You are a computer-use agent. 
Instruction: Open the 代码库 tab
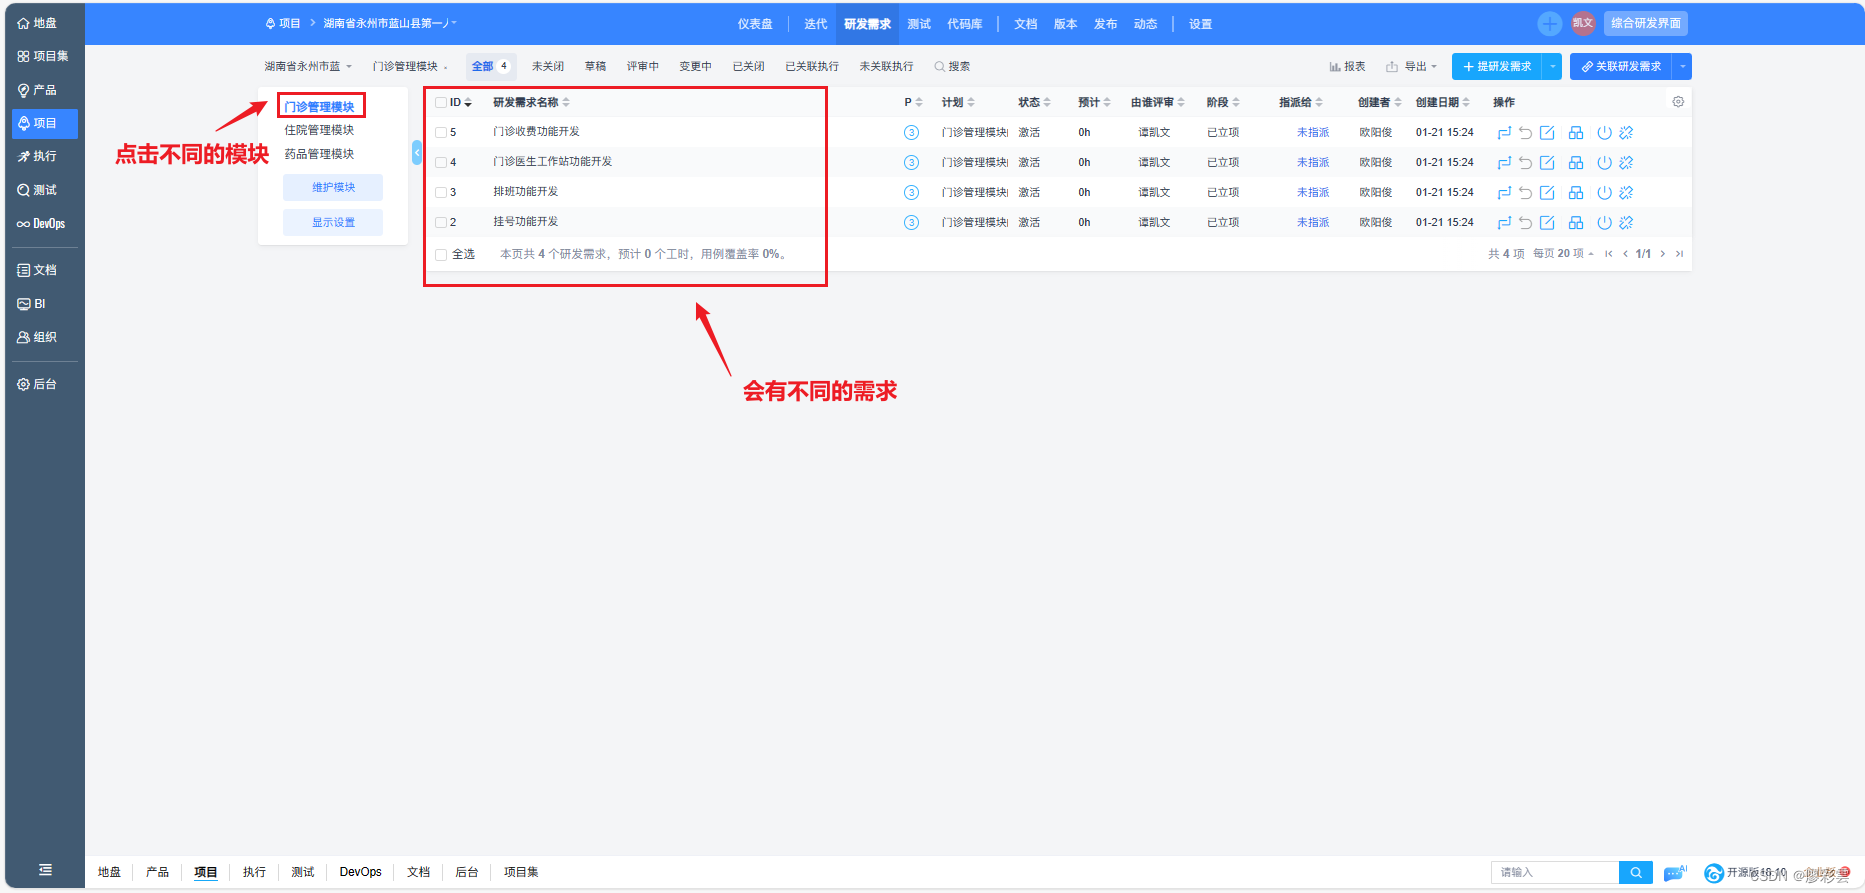coord(965,24)
